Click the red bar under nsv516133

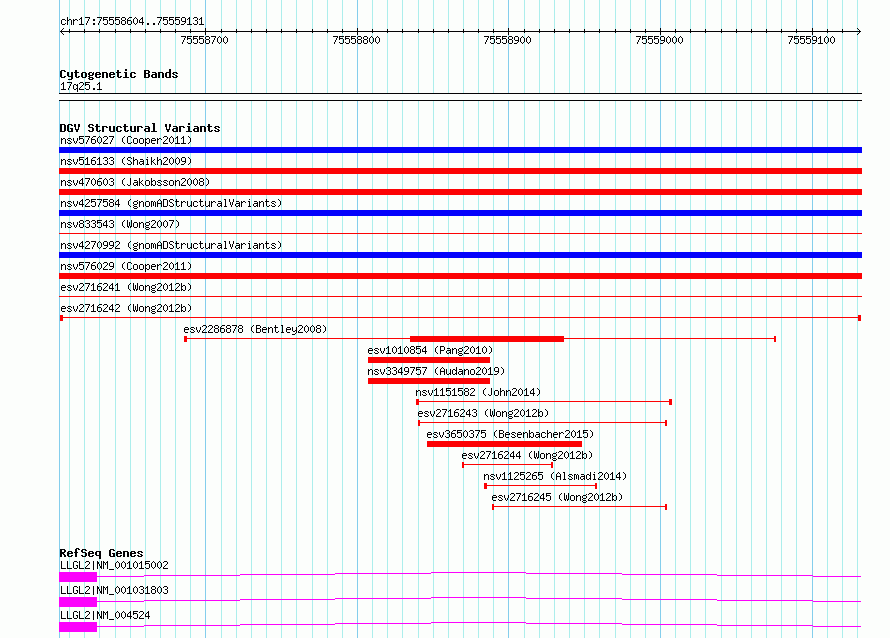pos(460,171)
